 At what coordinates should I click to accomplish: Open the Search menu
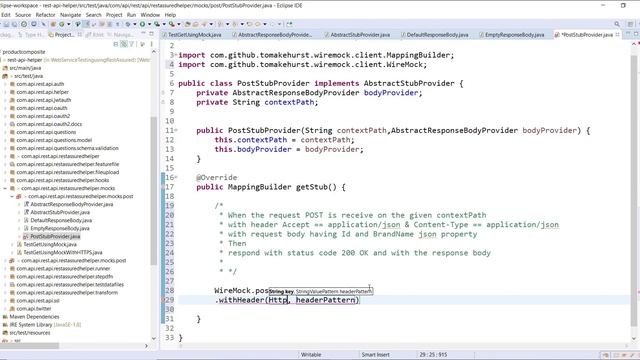point(93,15)
